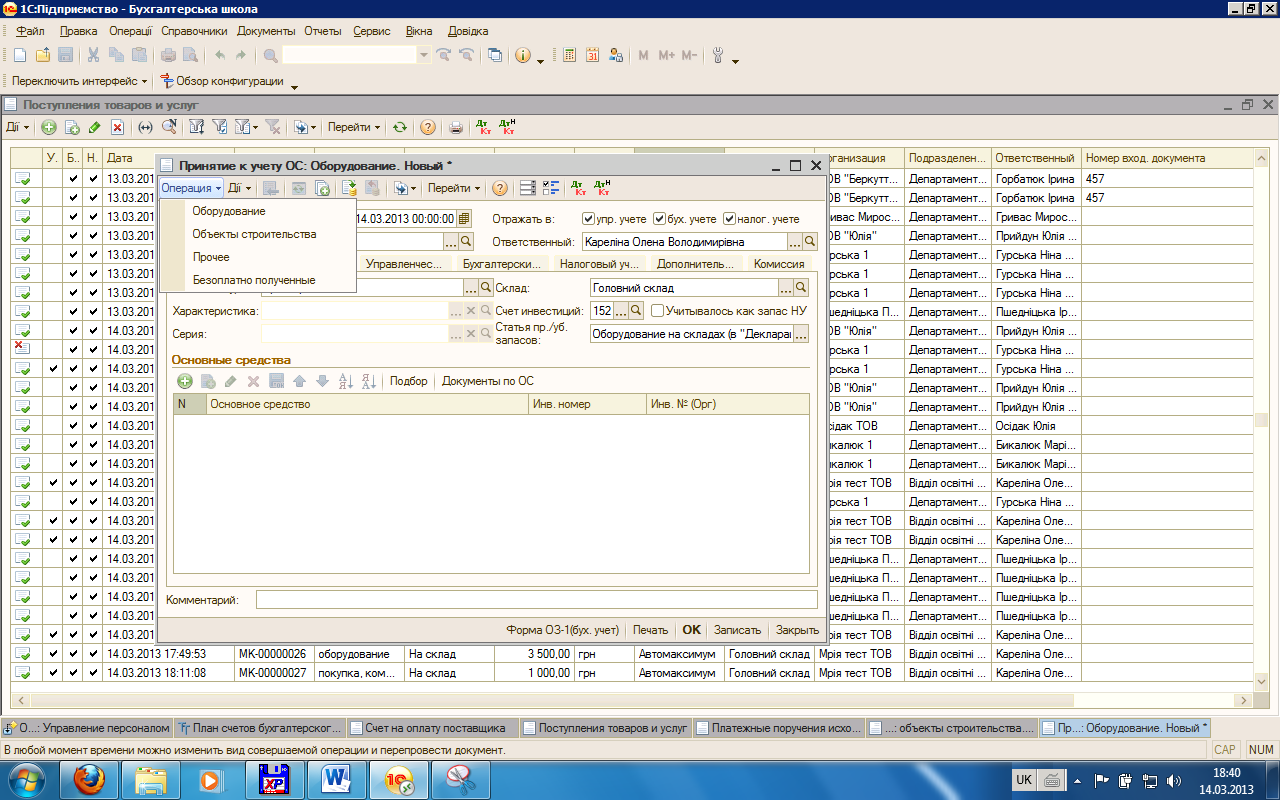The image size is (1280, 800).
Task: Click the scissors cut icon
Action: [x=93, y=56]
